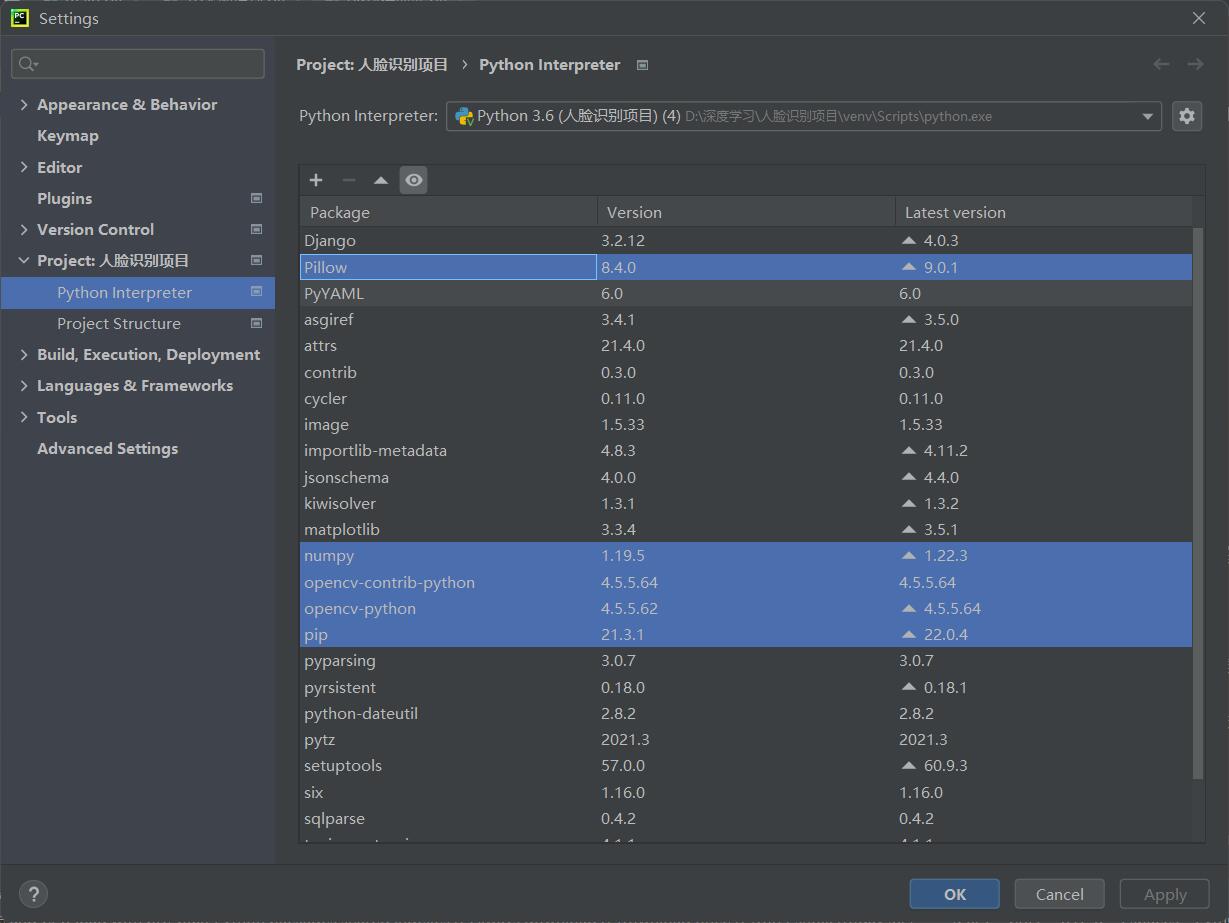1229x923 pixels.
Task: Expand Build, Execution, Deployment section
Action: click(x=24, y=354)
